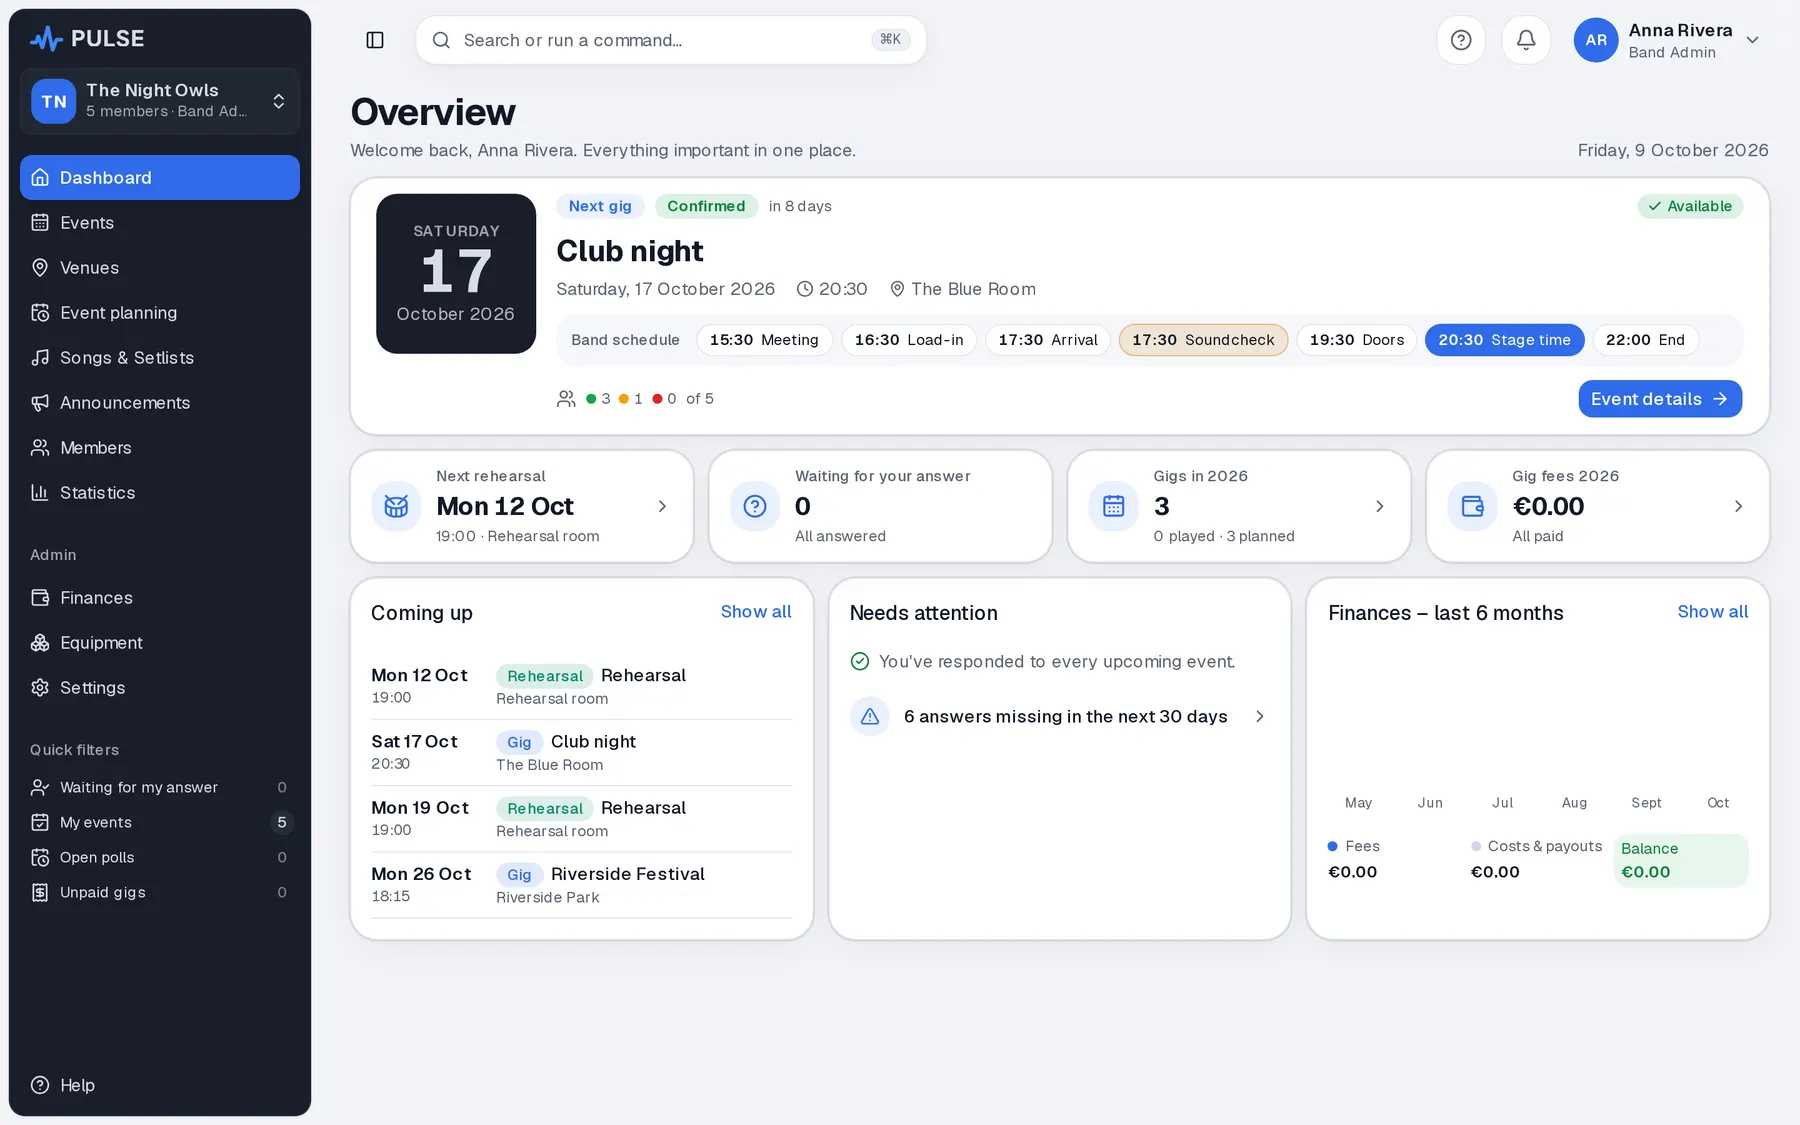The height and width of the screenshot is (1125, 1800).
Task: Open Announcements in sidebar
Action: [160, 402]
